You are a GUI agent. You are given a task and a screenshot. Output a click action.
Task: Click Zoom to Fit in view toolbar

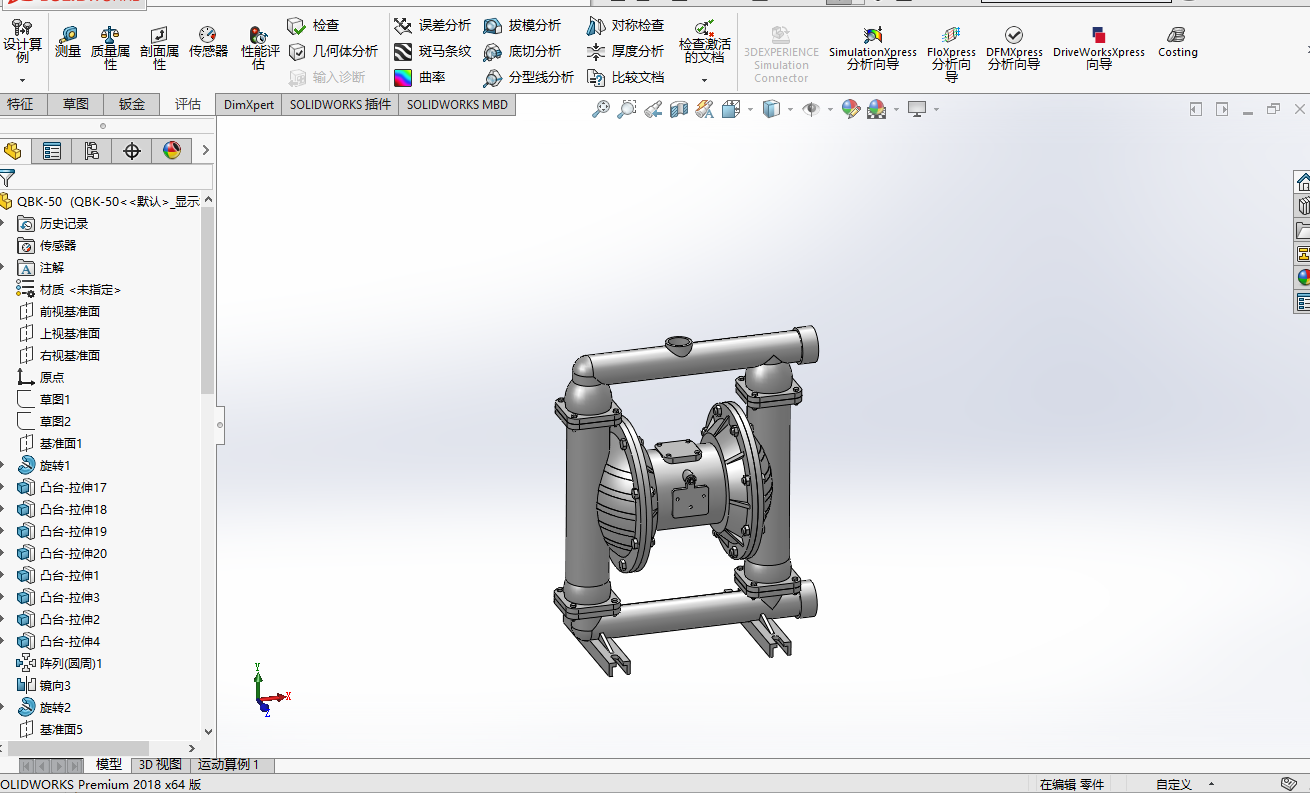[x=600, y=109]
